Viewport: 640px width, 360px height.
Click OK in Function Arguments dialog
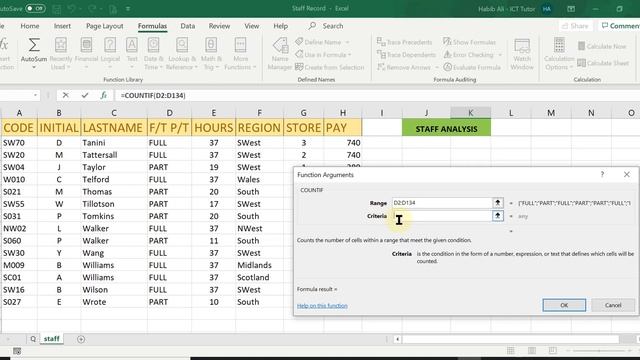(564, 305)
